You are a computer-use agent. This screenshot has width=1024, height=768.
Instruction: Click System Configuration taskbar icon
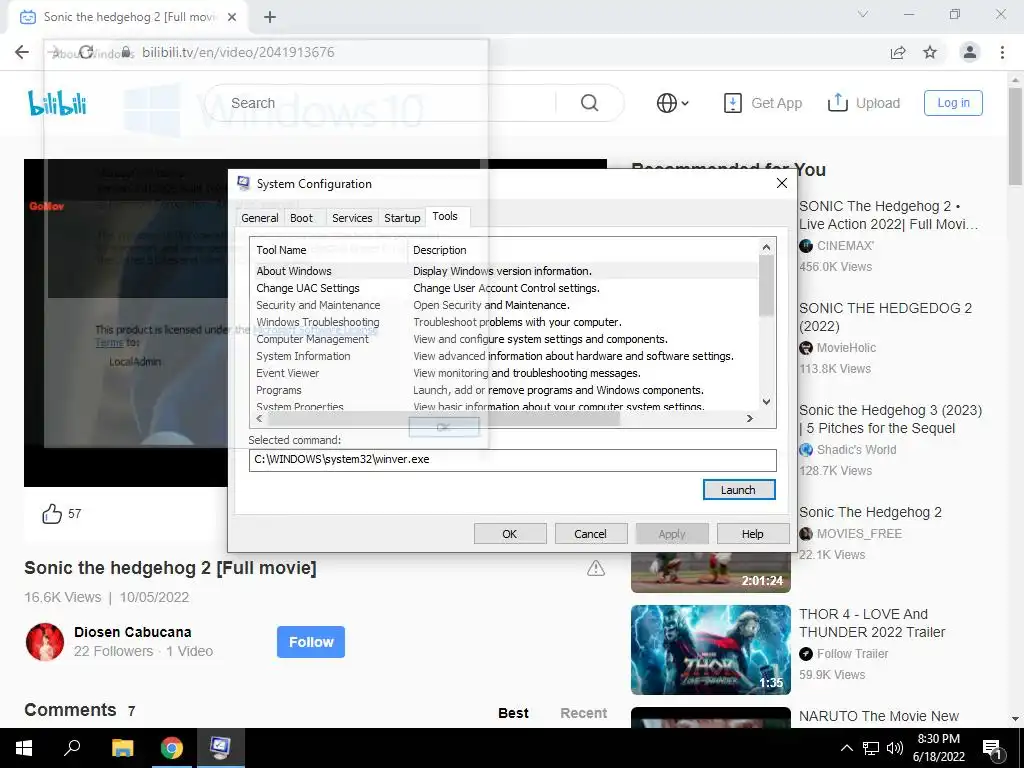tap(220, 748)
